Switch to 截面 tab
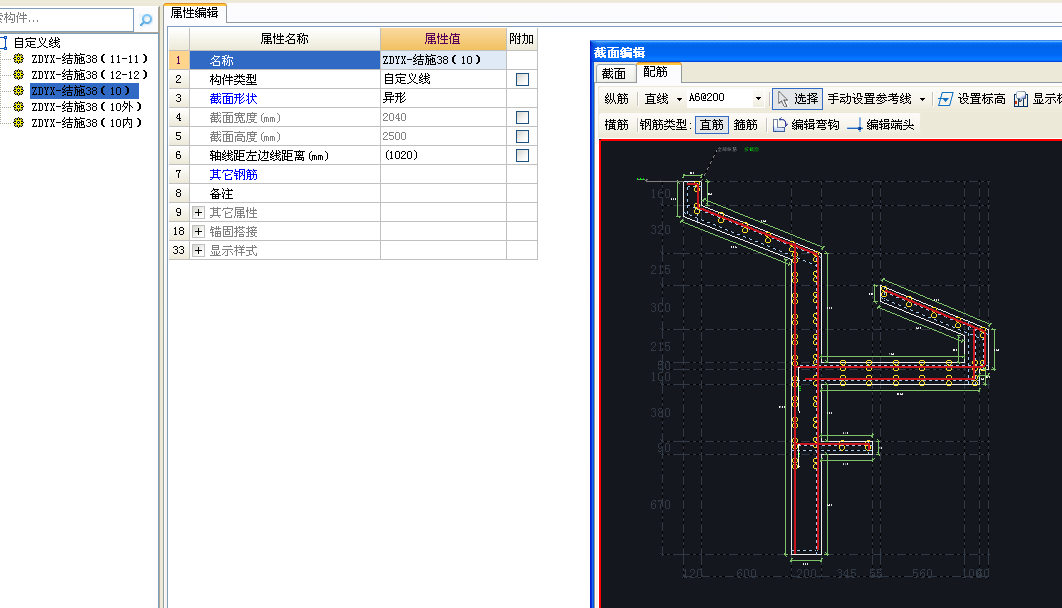Viewport: 1062px width, 608px height. tap(614, 73)
